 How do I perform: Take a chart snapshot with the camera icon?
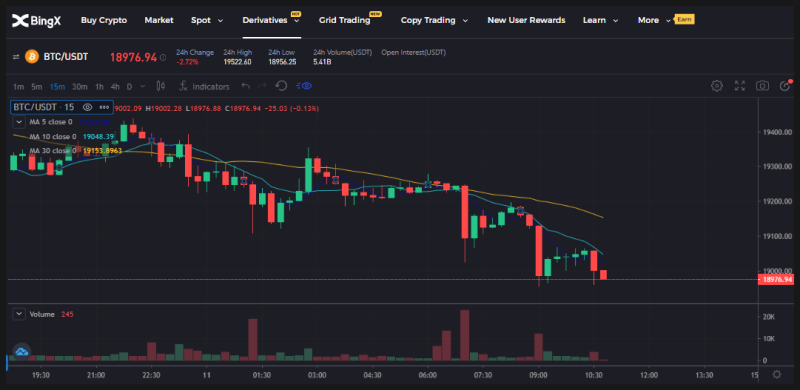pyautogui.click(x=762, y=86)
